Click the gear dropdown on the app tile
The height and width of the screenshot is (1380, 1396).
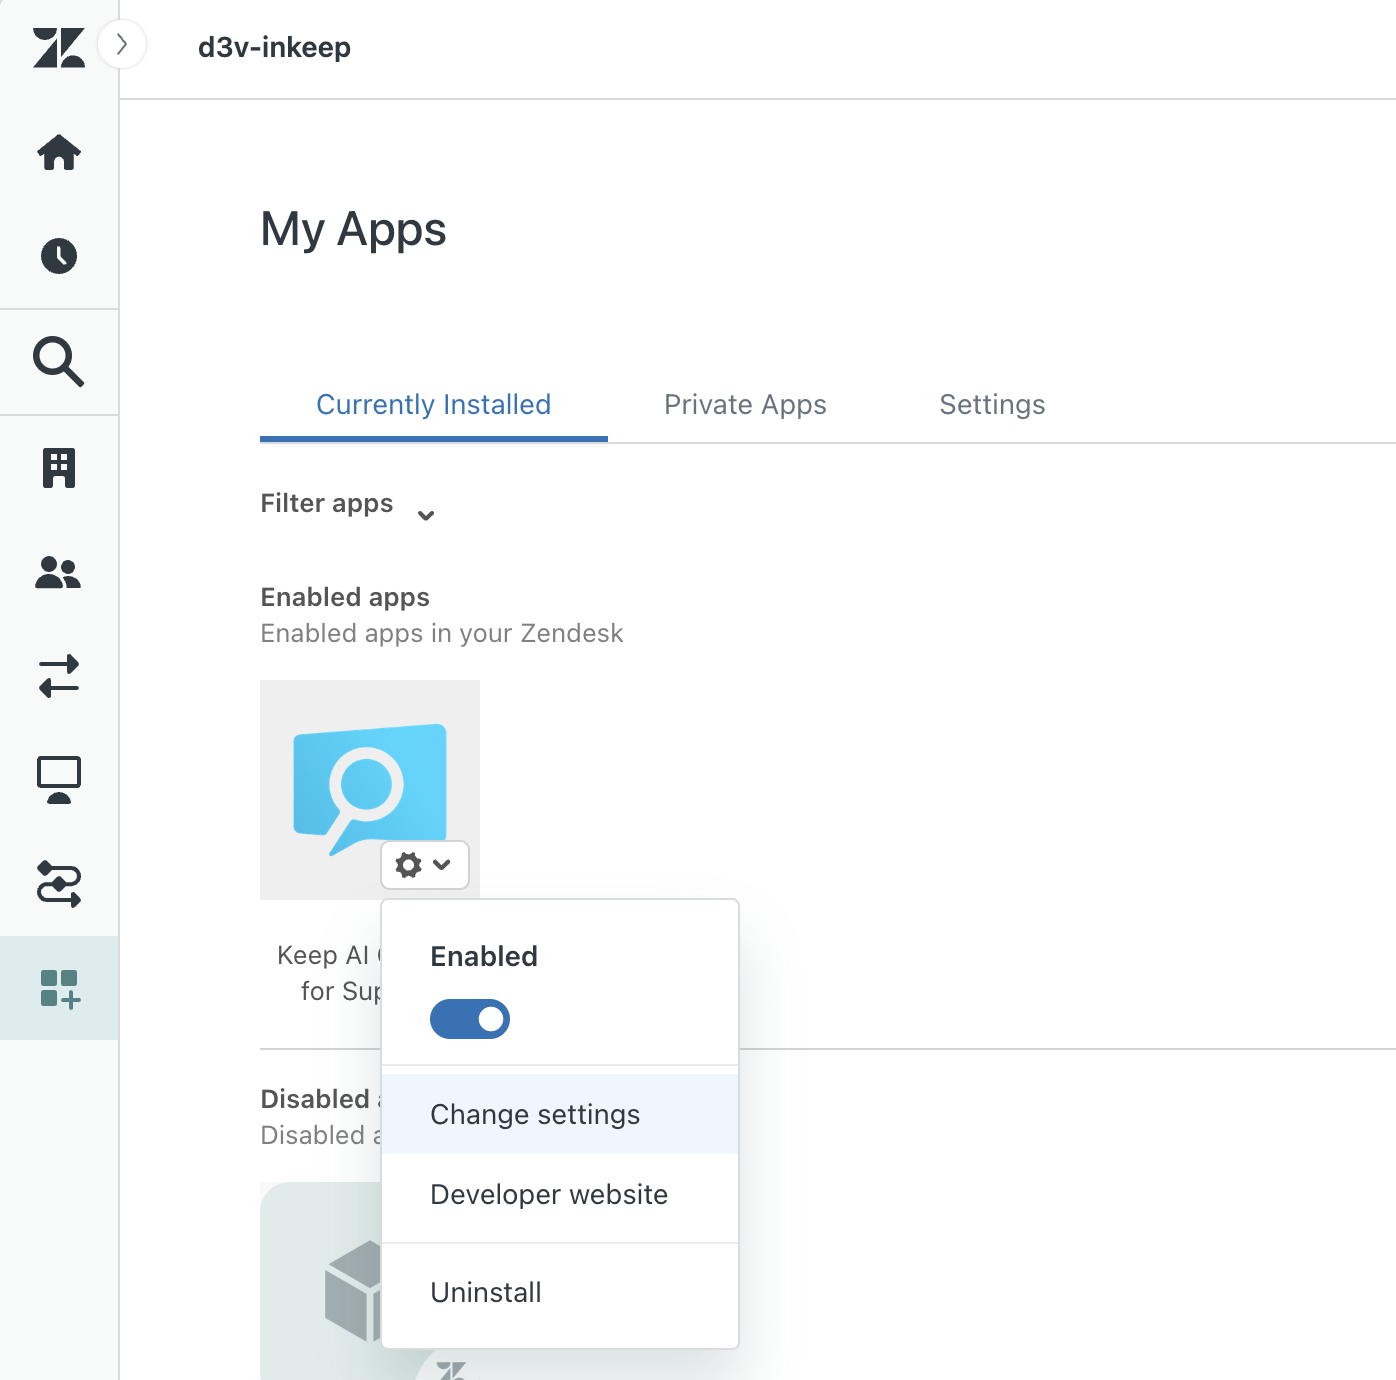point(424,865)
